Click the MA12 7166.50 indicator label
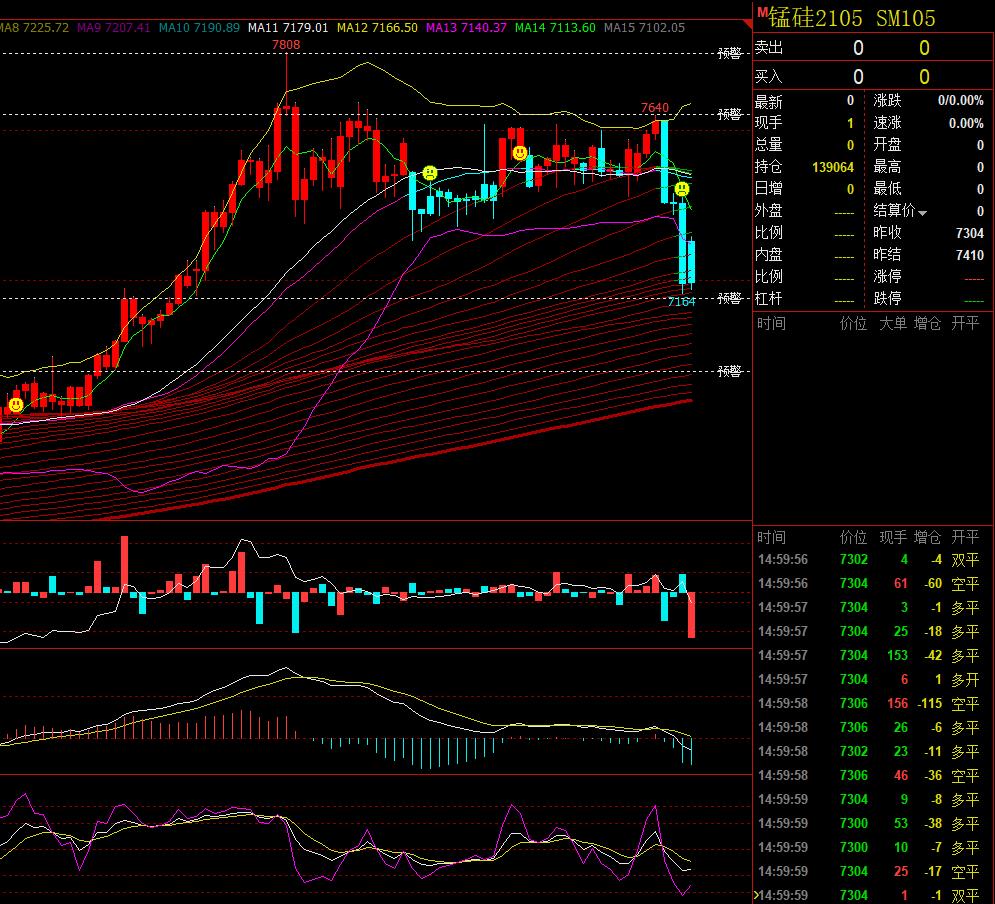 pyautogui.click(x=377, y=27)
